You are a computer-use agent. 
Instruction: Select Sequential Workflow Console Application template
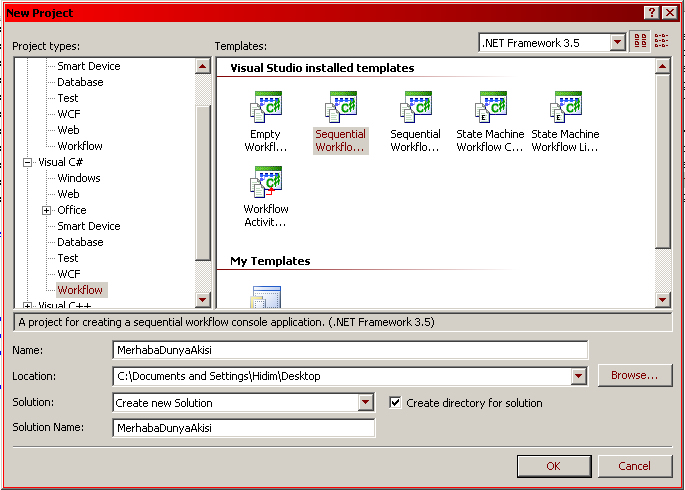[x=341, y=121]
